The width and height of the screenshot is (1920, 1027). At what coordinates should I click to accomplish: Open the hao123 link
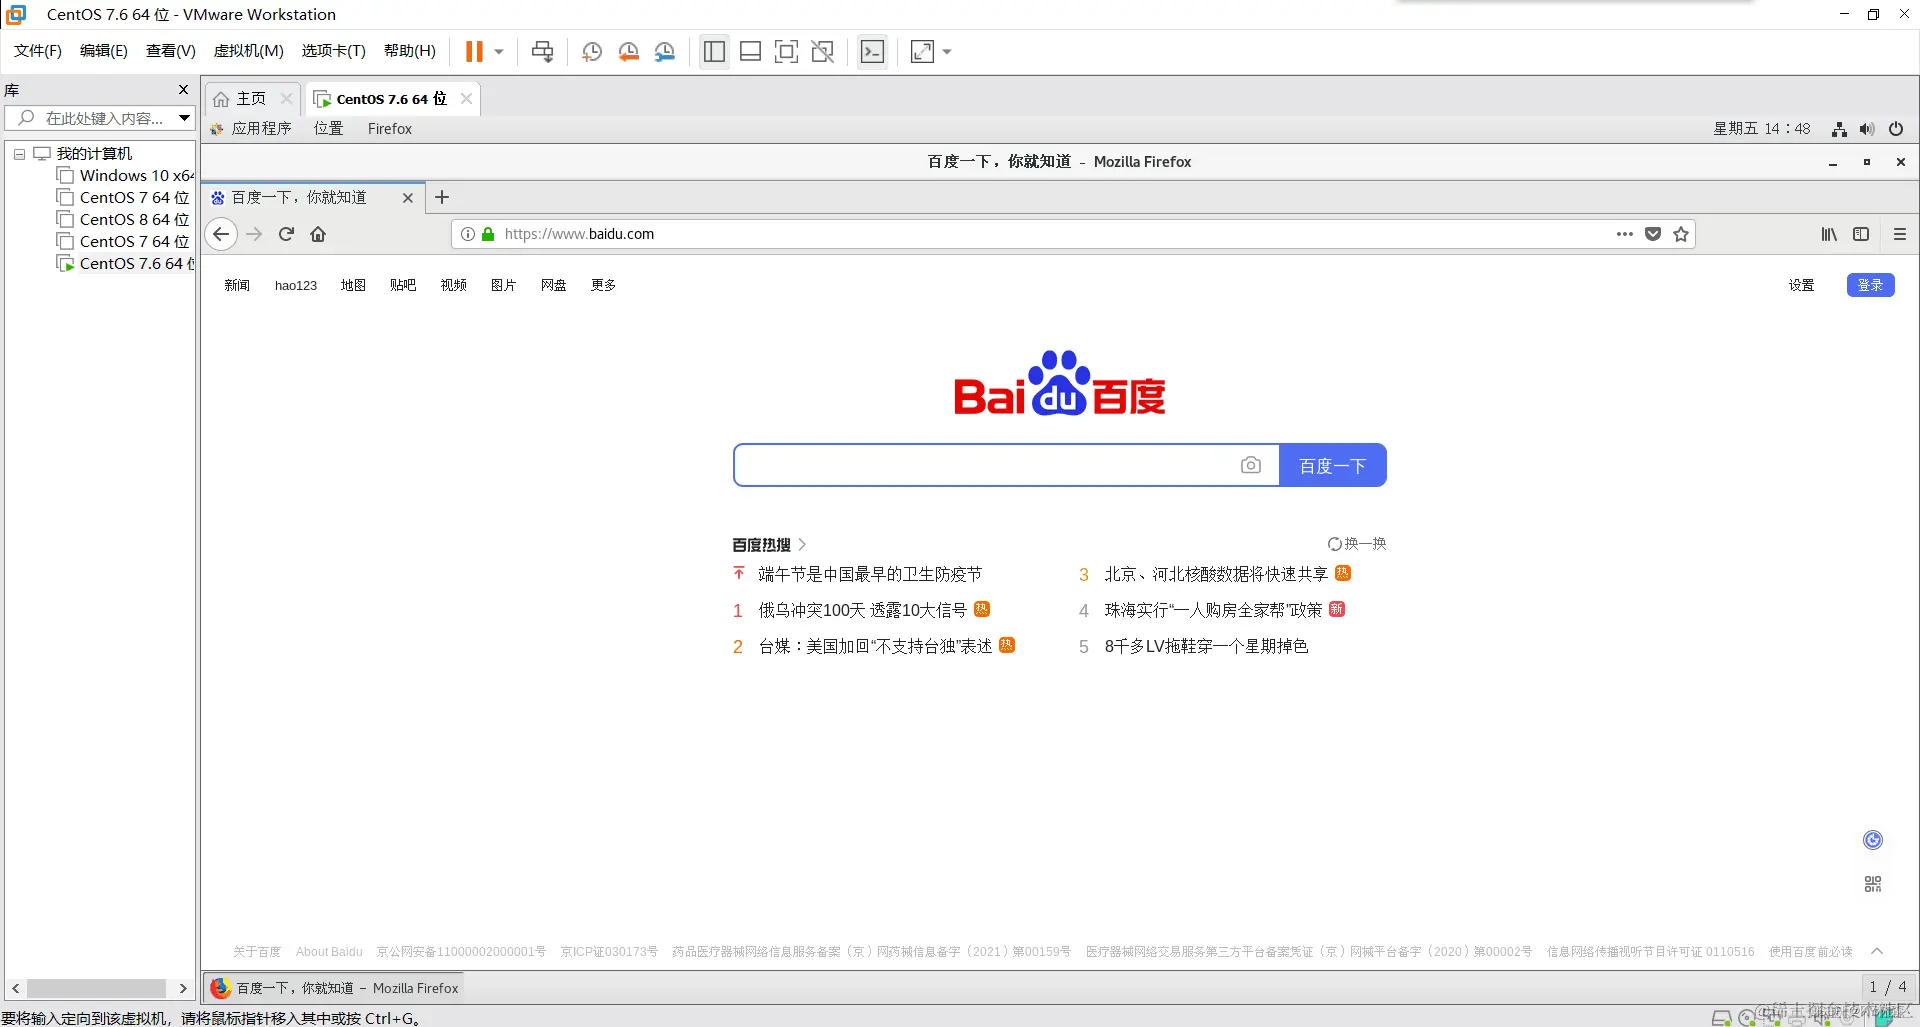point(296,285)
